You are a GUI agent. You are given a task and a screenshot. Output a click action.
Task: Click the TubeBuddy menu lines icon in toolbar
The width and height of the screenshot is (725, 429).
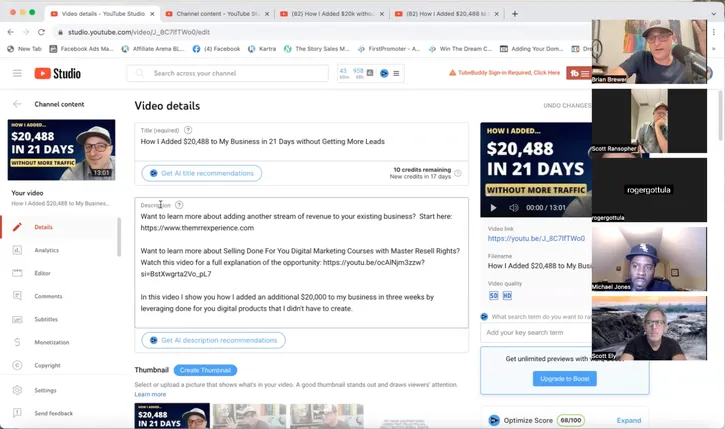tap(396, 73)
